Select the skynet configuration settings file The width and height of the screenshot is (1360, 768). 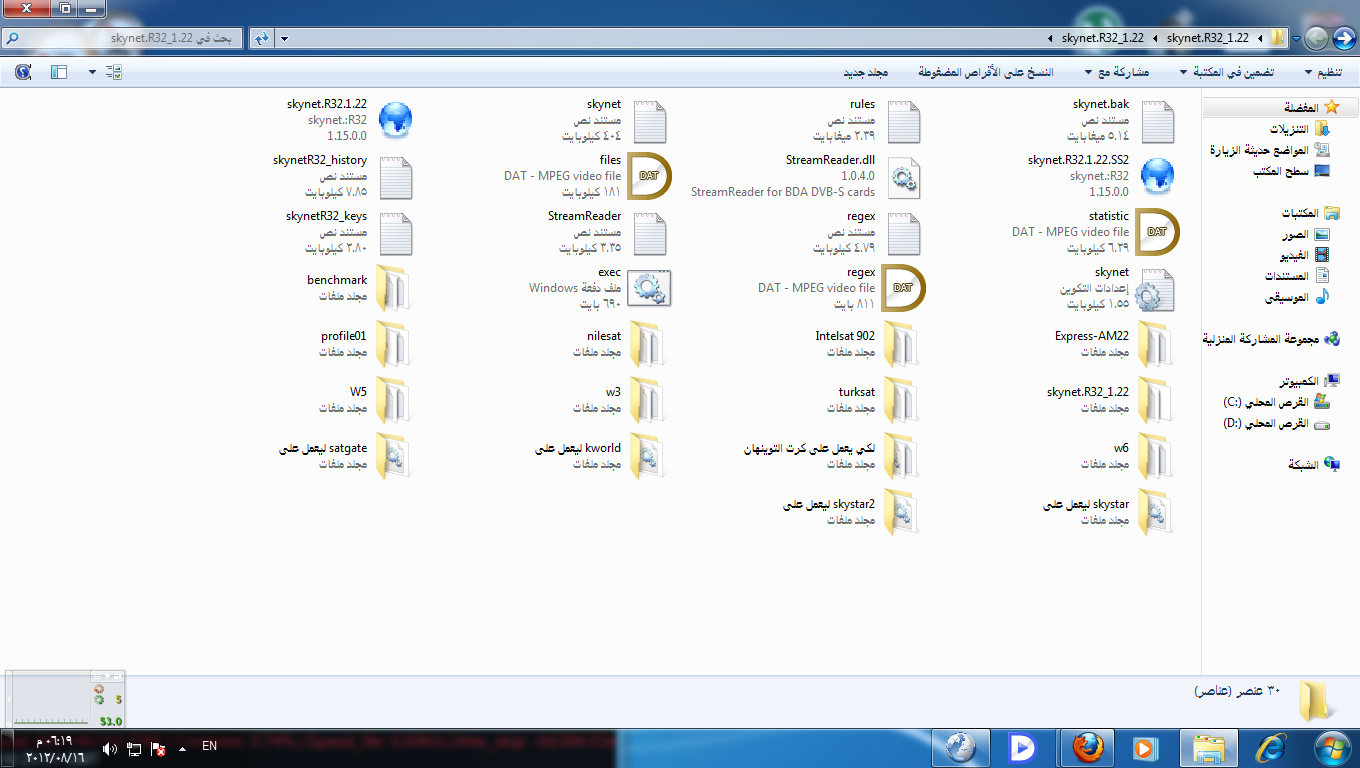click(x=1117, y=288)
